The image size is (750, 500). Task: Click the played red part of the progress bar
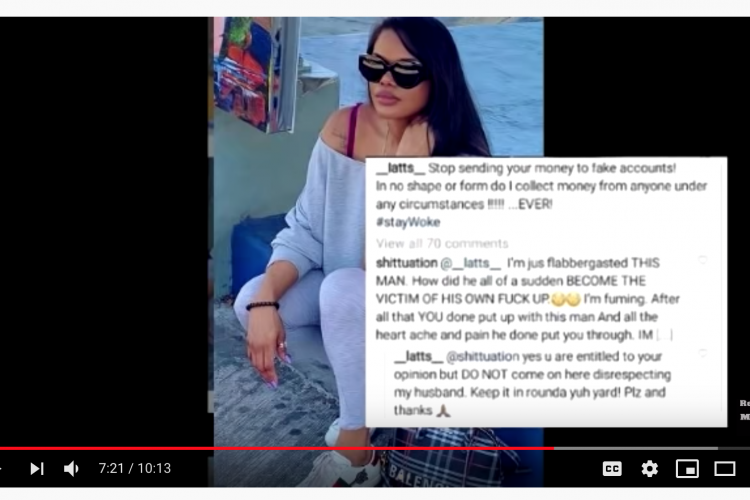(277, 448)
